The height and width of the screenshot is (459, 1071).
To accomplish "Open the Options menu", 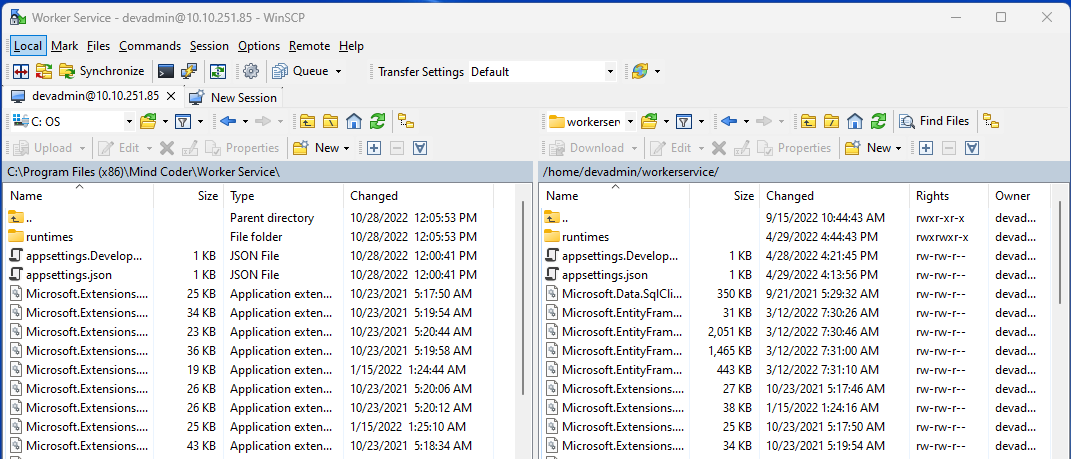I will pos(259,46).
